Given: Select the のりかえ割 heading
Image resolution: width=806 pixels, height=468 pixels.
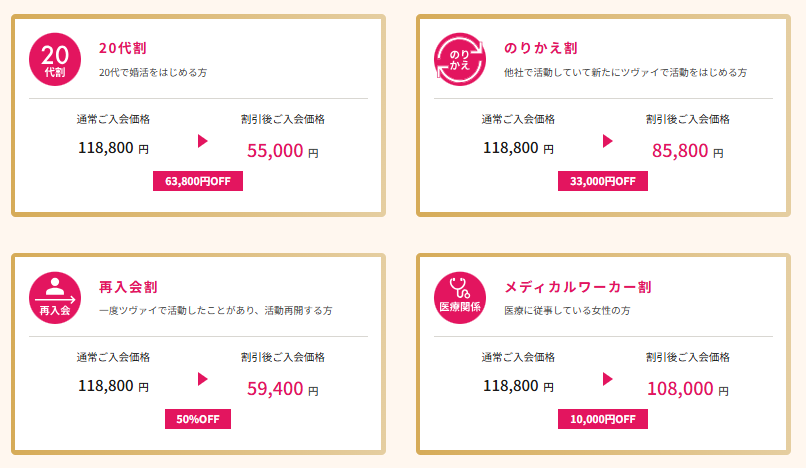Looking at the screenshot, I should point(541,48).
